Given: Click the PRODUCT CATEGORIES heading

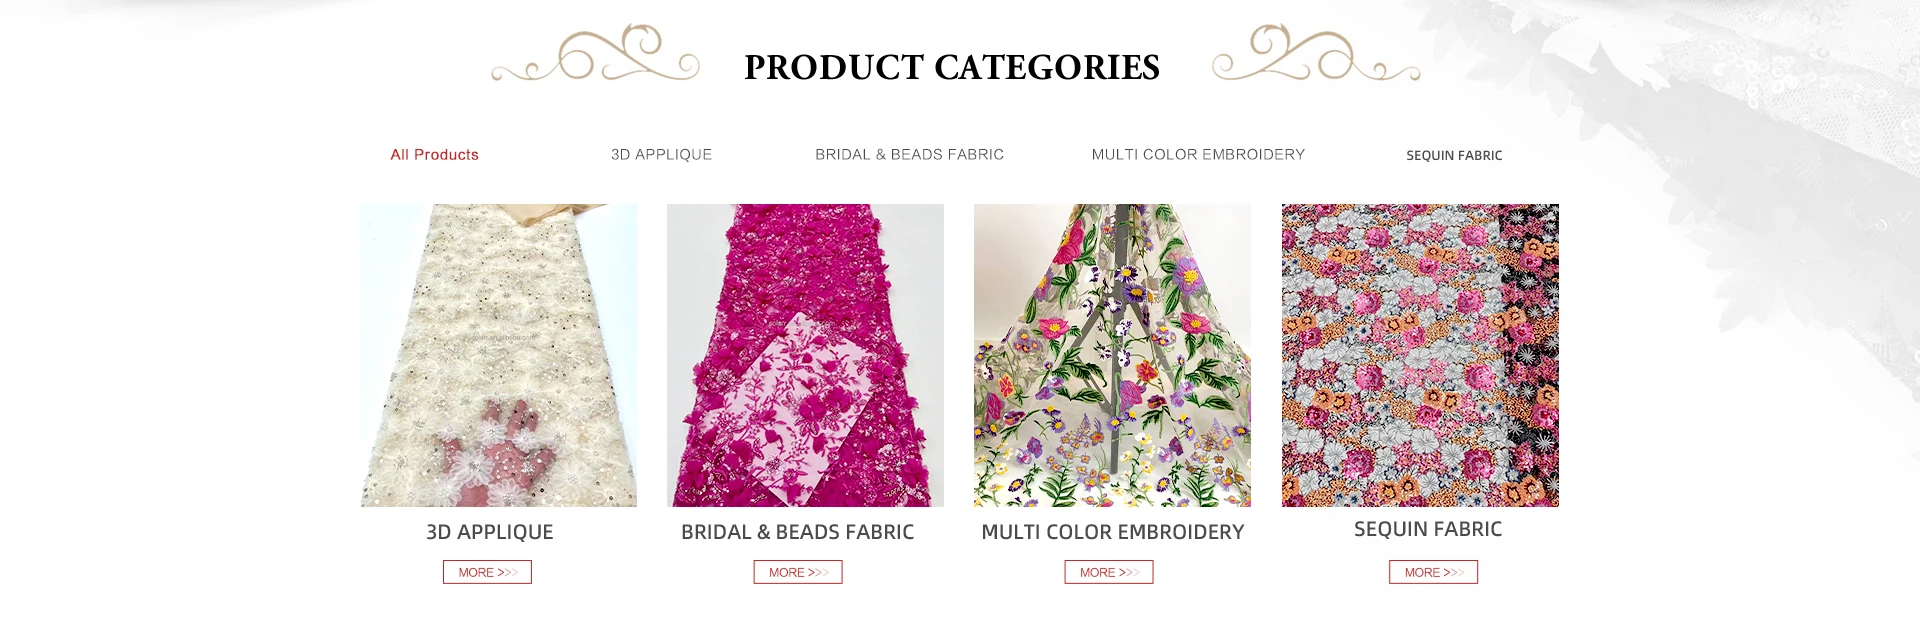Looking at the screenshot, I should pos(952,67).
